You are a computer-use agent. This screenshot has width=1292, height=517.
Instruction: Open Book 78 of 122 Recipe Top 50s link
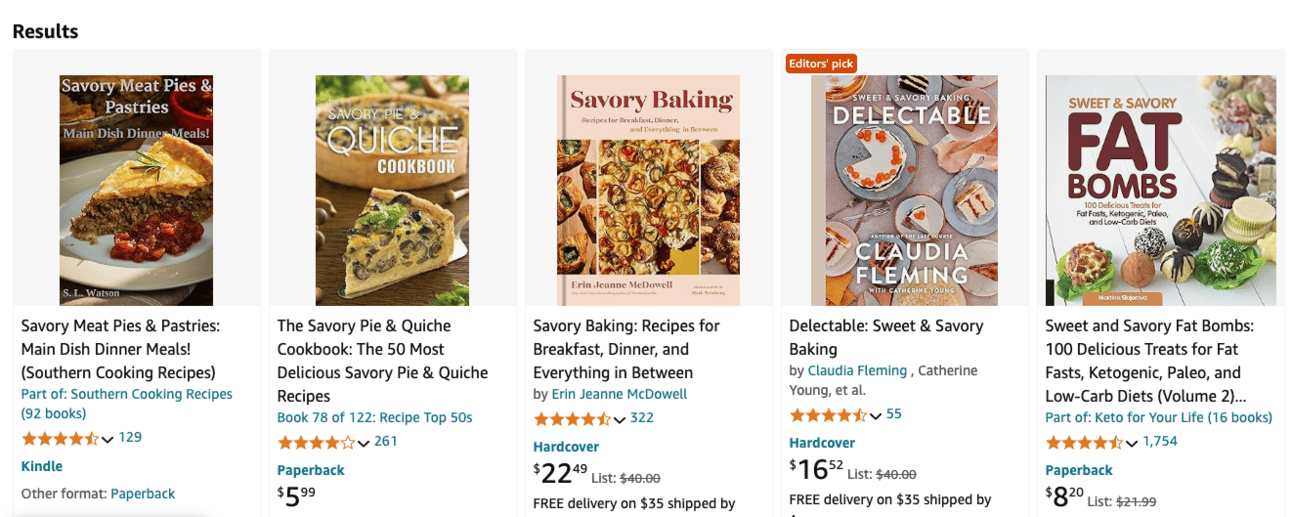(374, 418)
